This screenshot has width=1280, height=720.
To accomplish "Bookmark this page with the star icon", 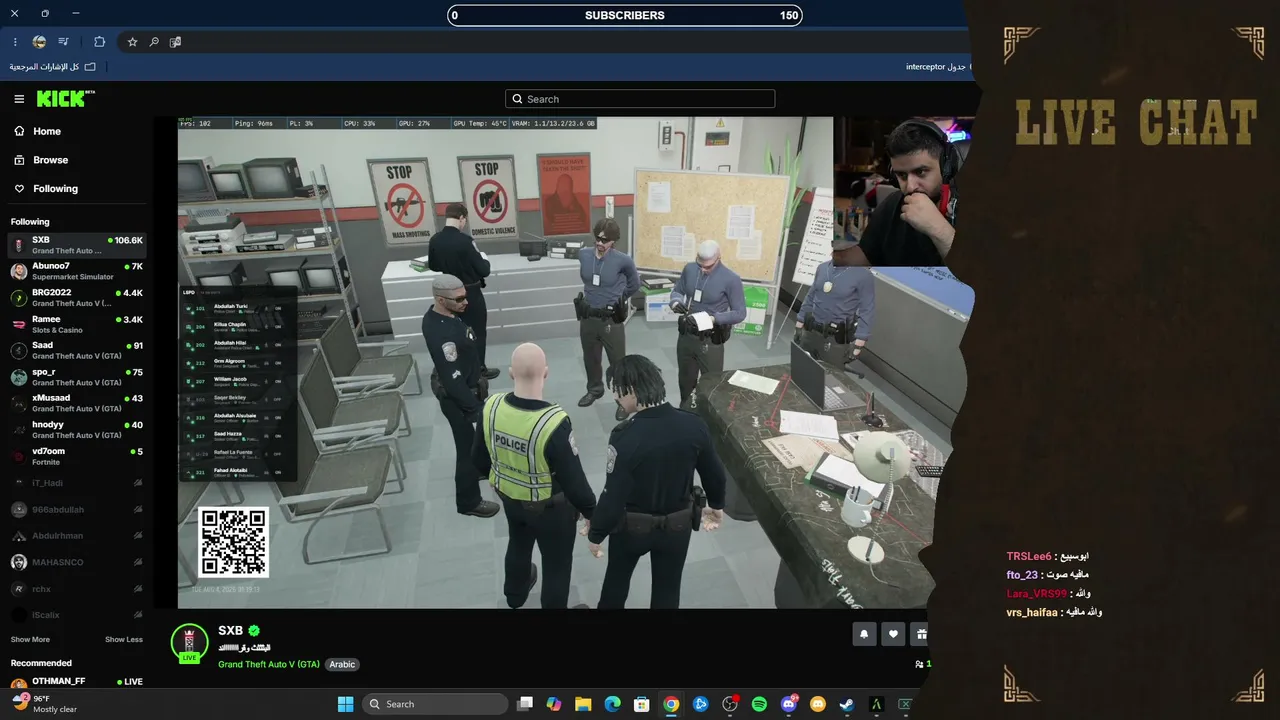I will [132, 42].
